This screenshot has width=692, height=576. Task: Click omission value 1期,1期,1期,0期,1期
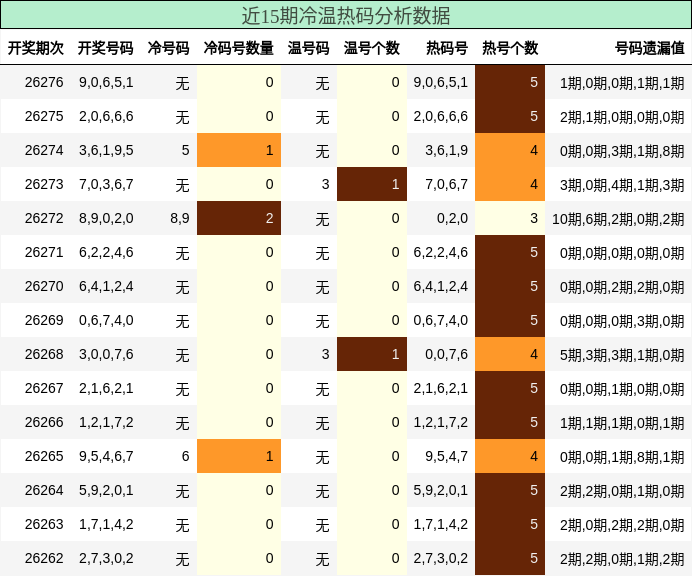coord(622,422)
